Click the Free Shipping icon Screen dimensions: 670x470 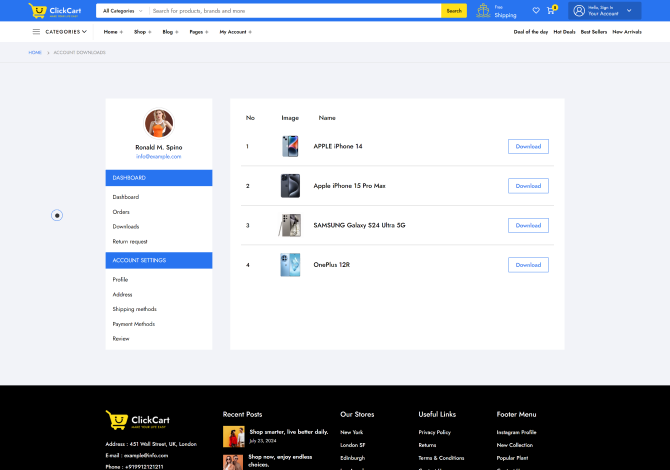click(x=484, y=11)
